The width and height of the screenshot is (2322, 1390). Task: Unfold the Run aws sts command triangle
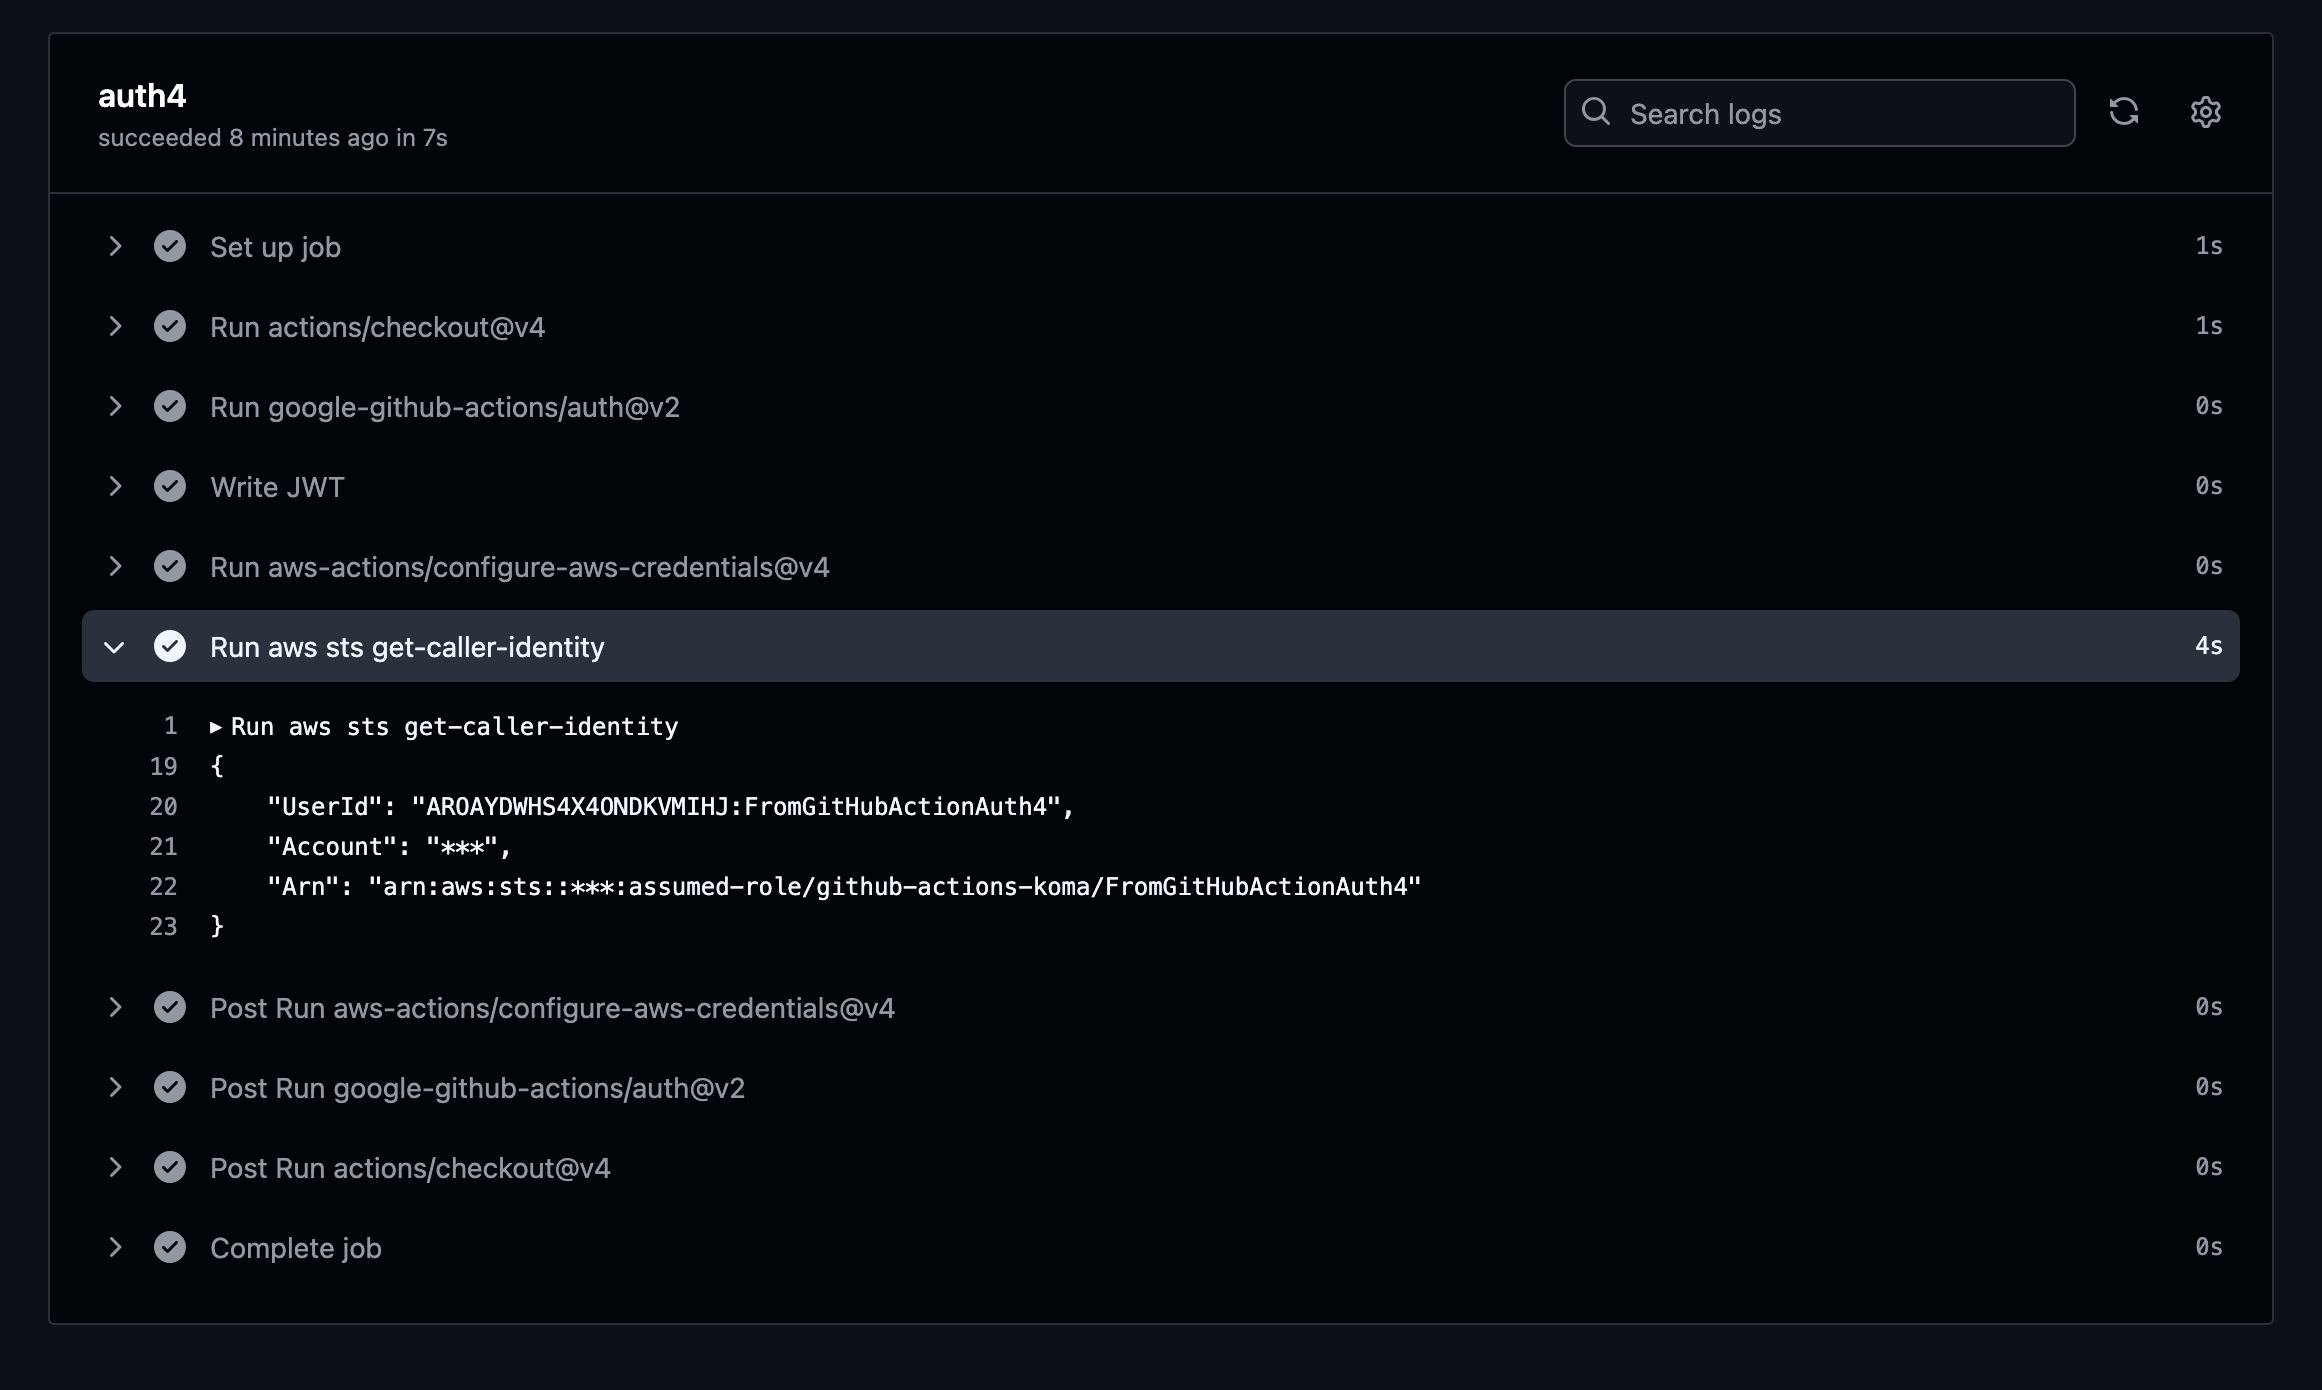pyautogui.click(x=216, y=727)
